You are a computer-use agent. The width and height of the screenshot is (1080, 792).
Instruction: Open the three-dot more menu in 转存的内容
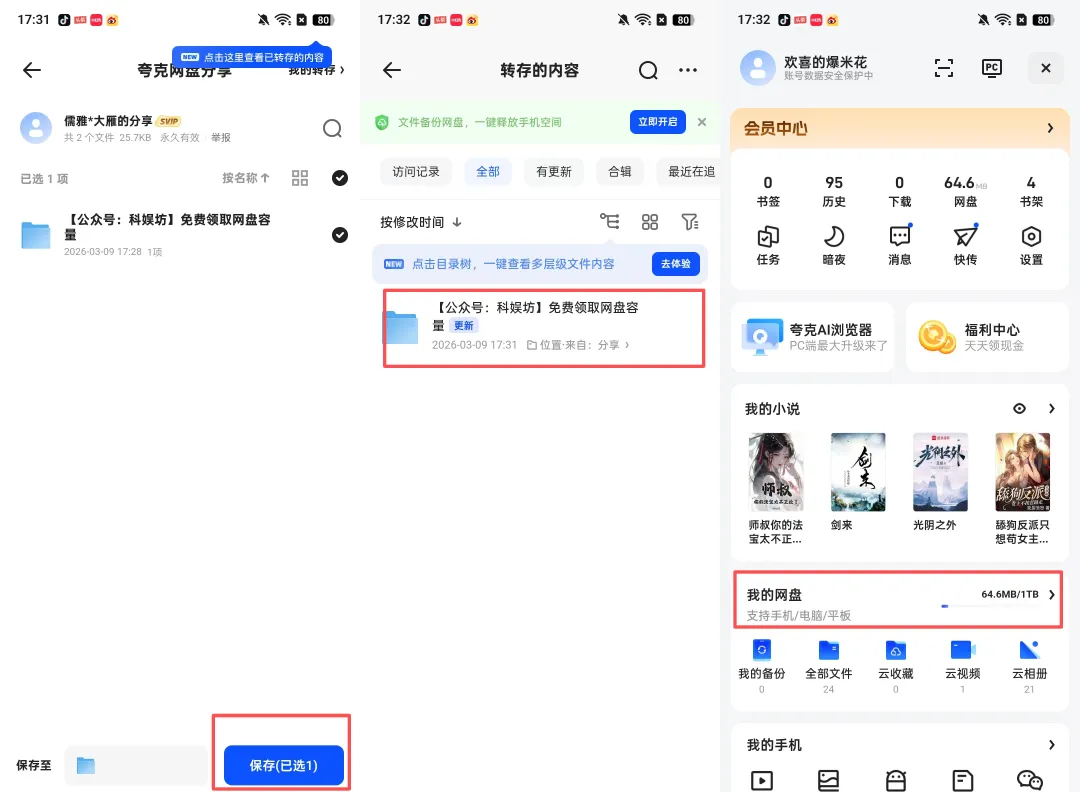click(x=687, y=70)
